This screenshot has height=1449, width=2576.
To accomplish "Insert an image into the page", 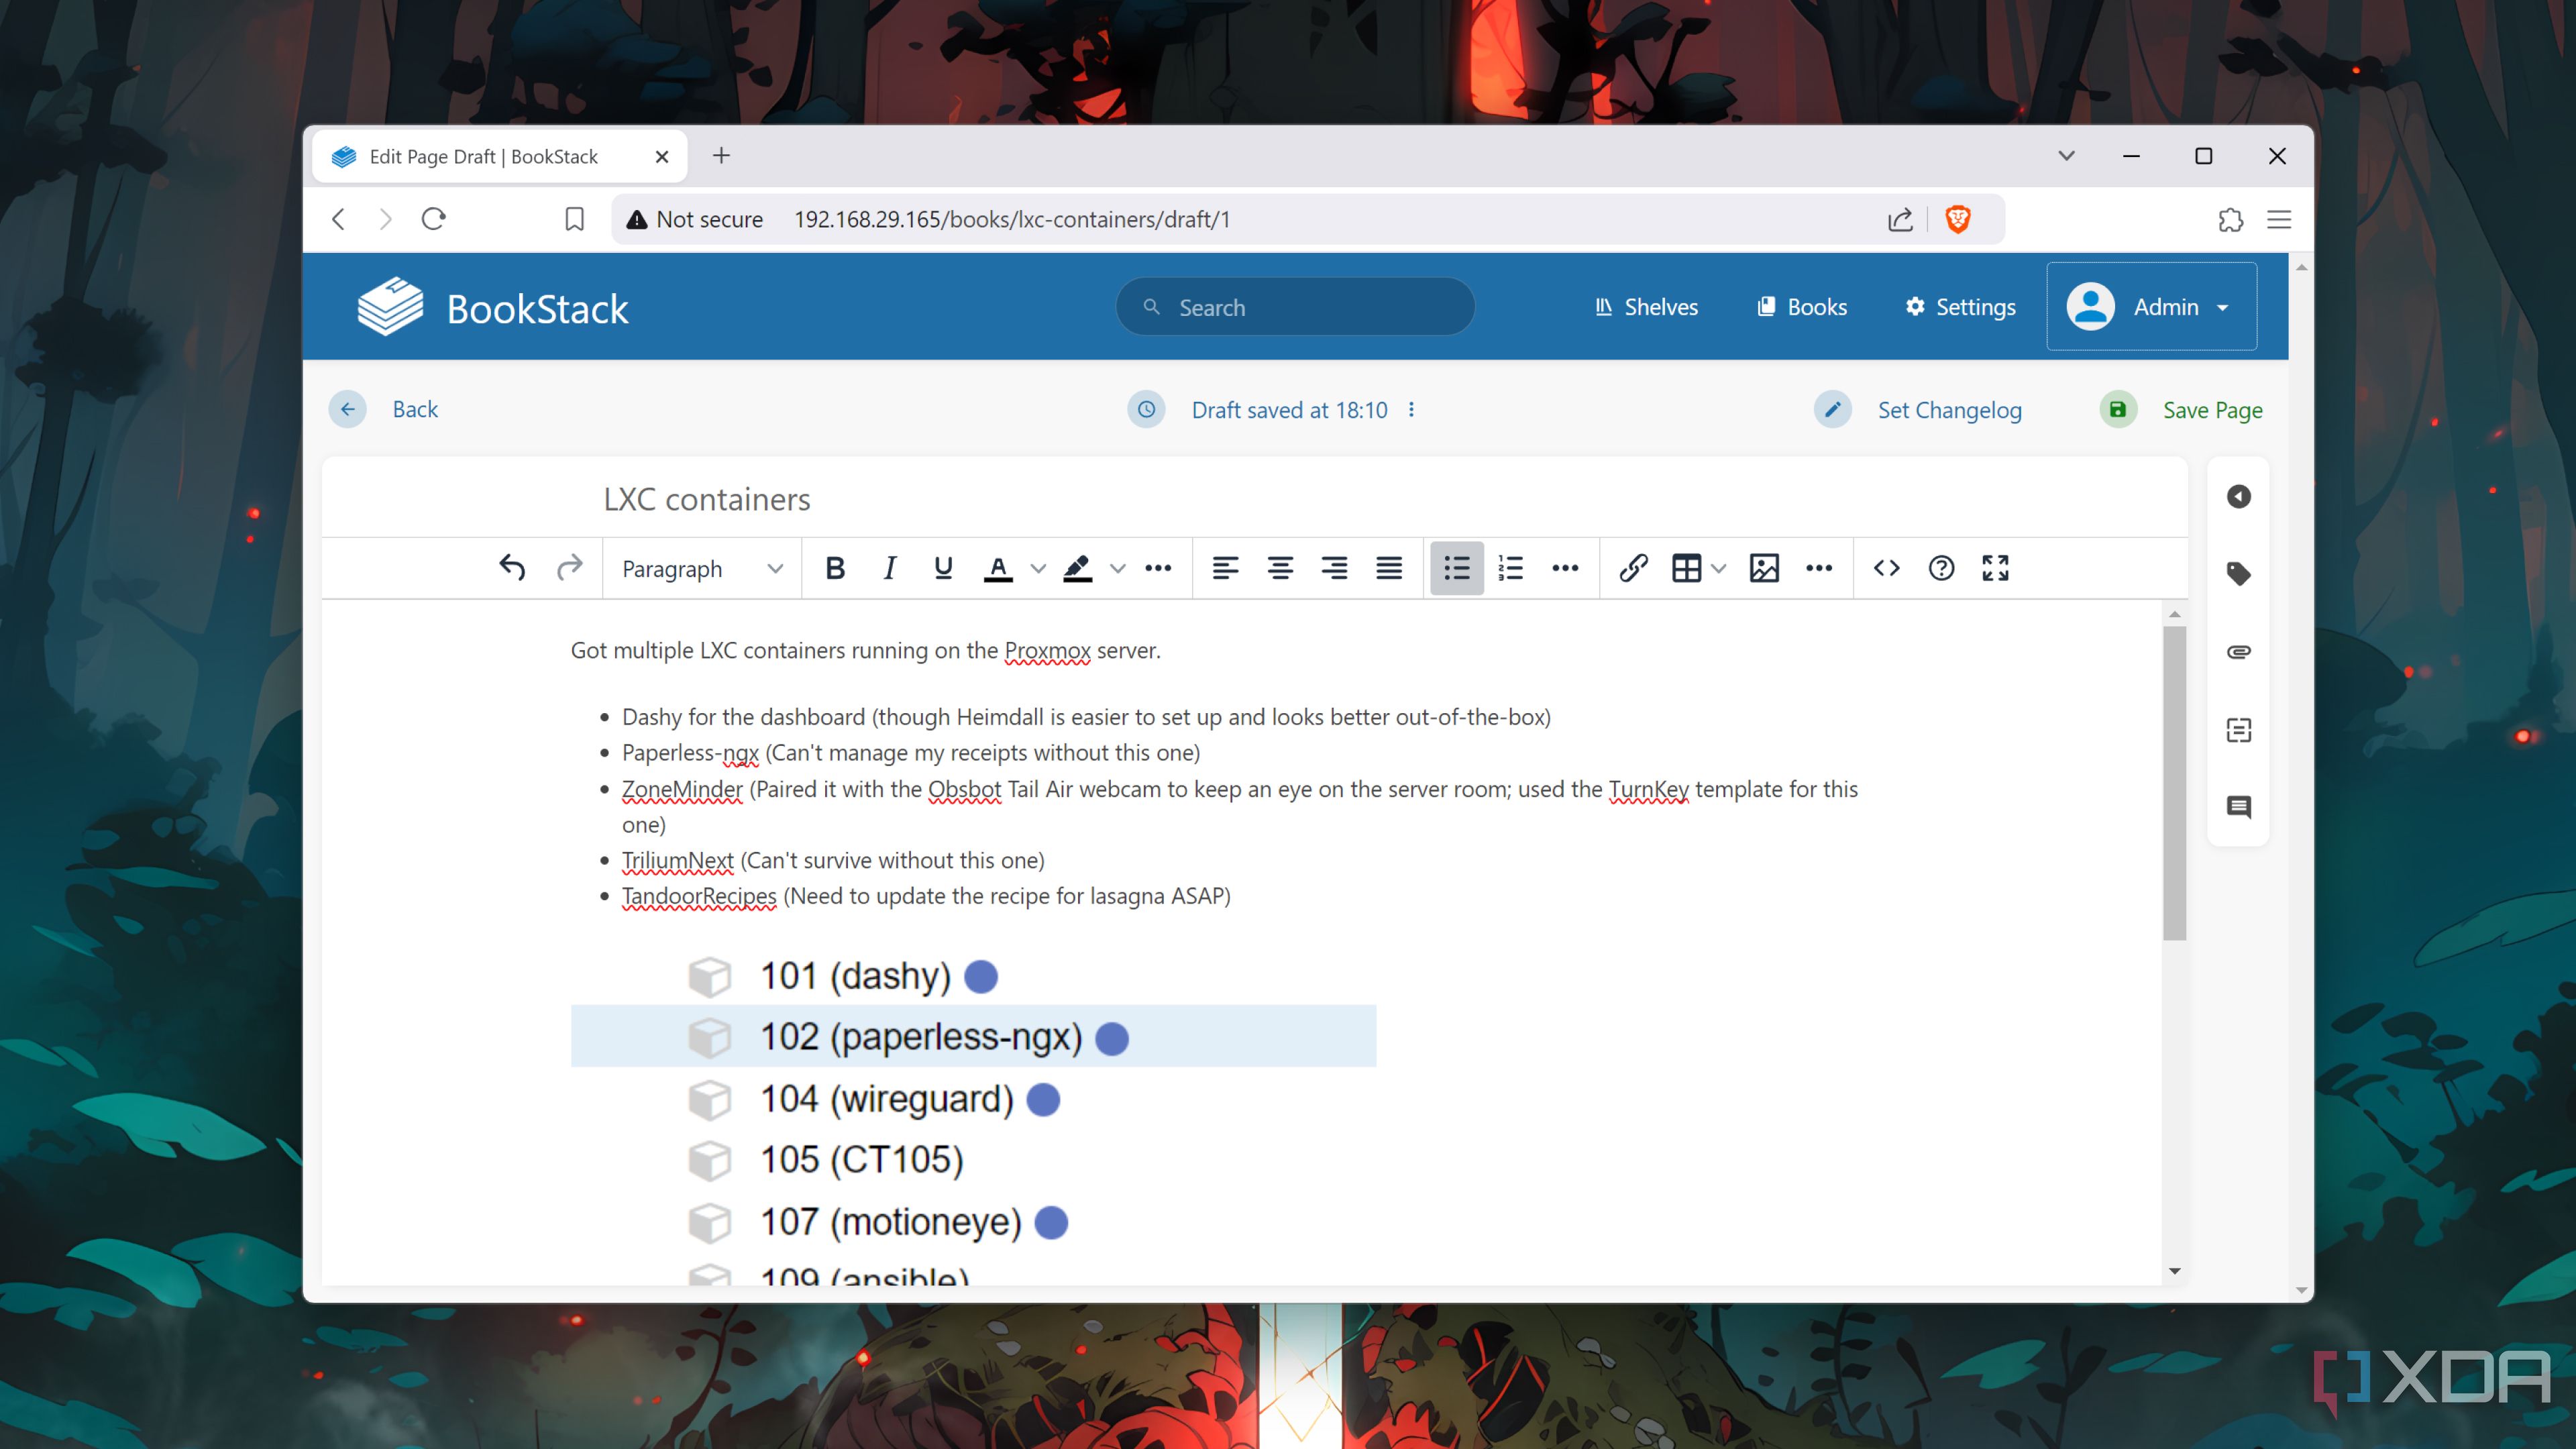I will (x=1763, y=568).
